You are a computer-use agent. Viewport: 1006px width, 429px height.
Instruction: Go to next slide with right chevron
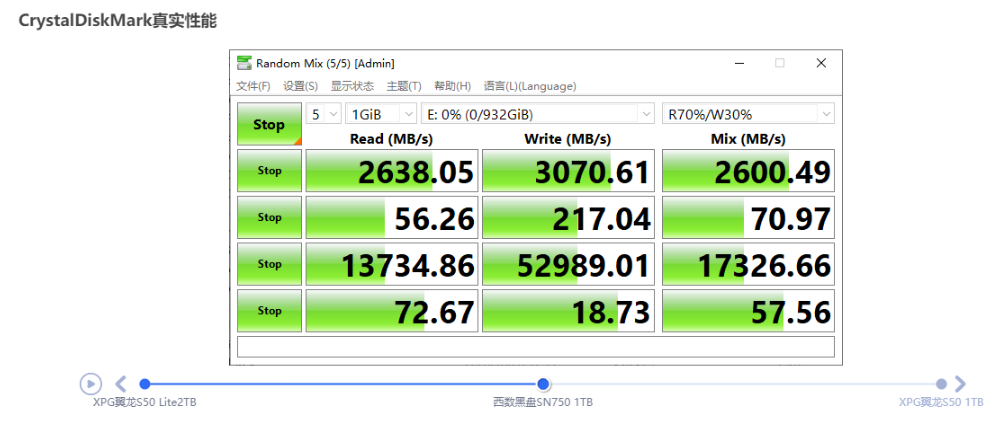pyautogui.click(x=960, y=383)
